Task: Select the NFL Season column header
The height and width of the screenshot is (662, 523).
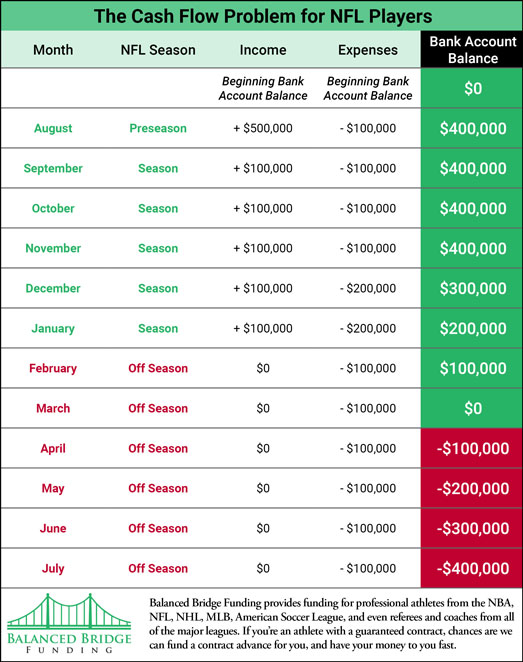Action: click(x=158, y=50)
